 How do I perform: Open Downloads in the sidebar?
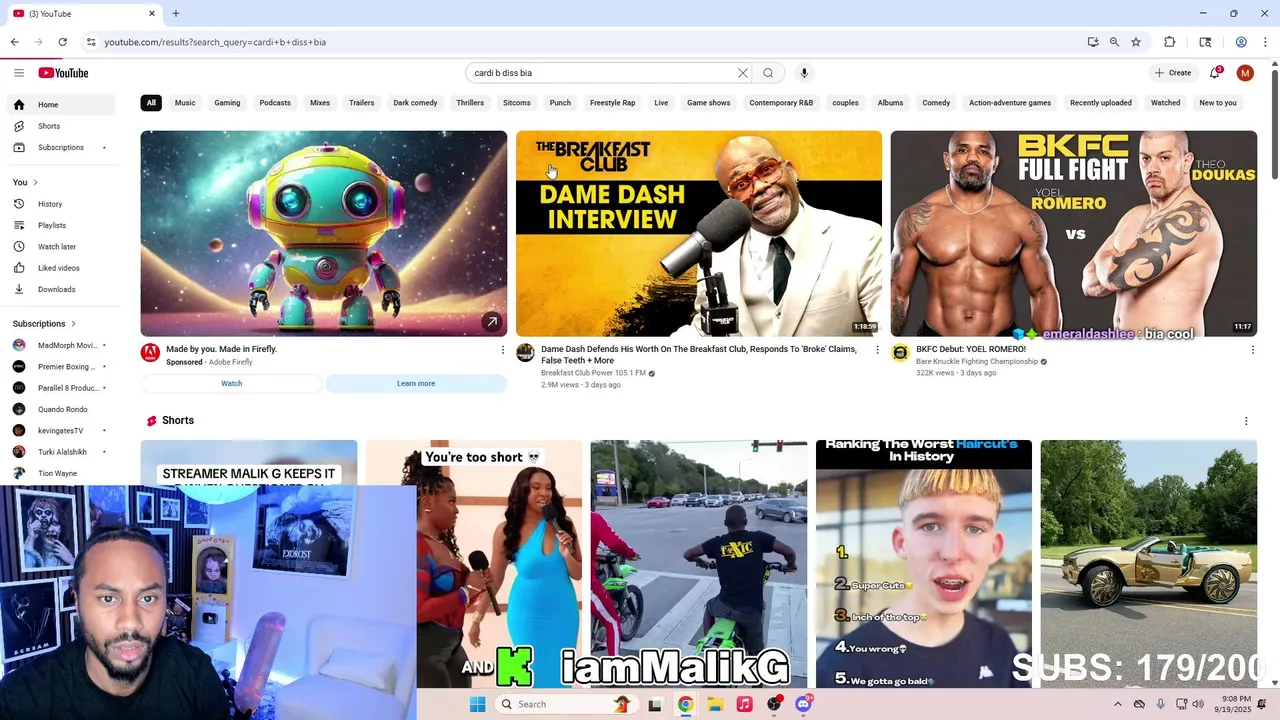pos(60,289)
